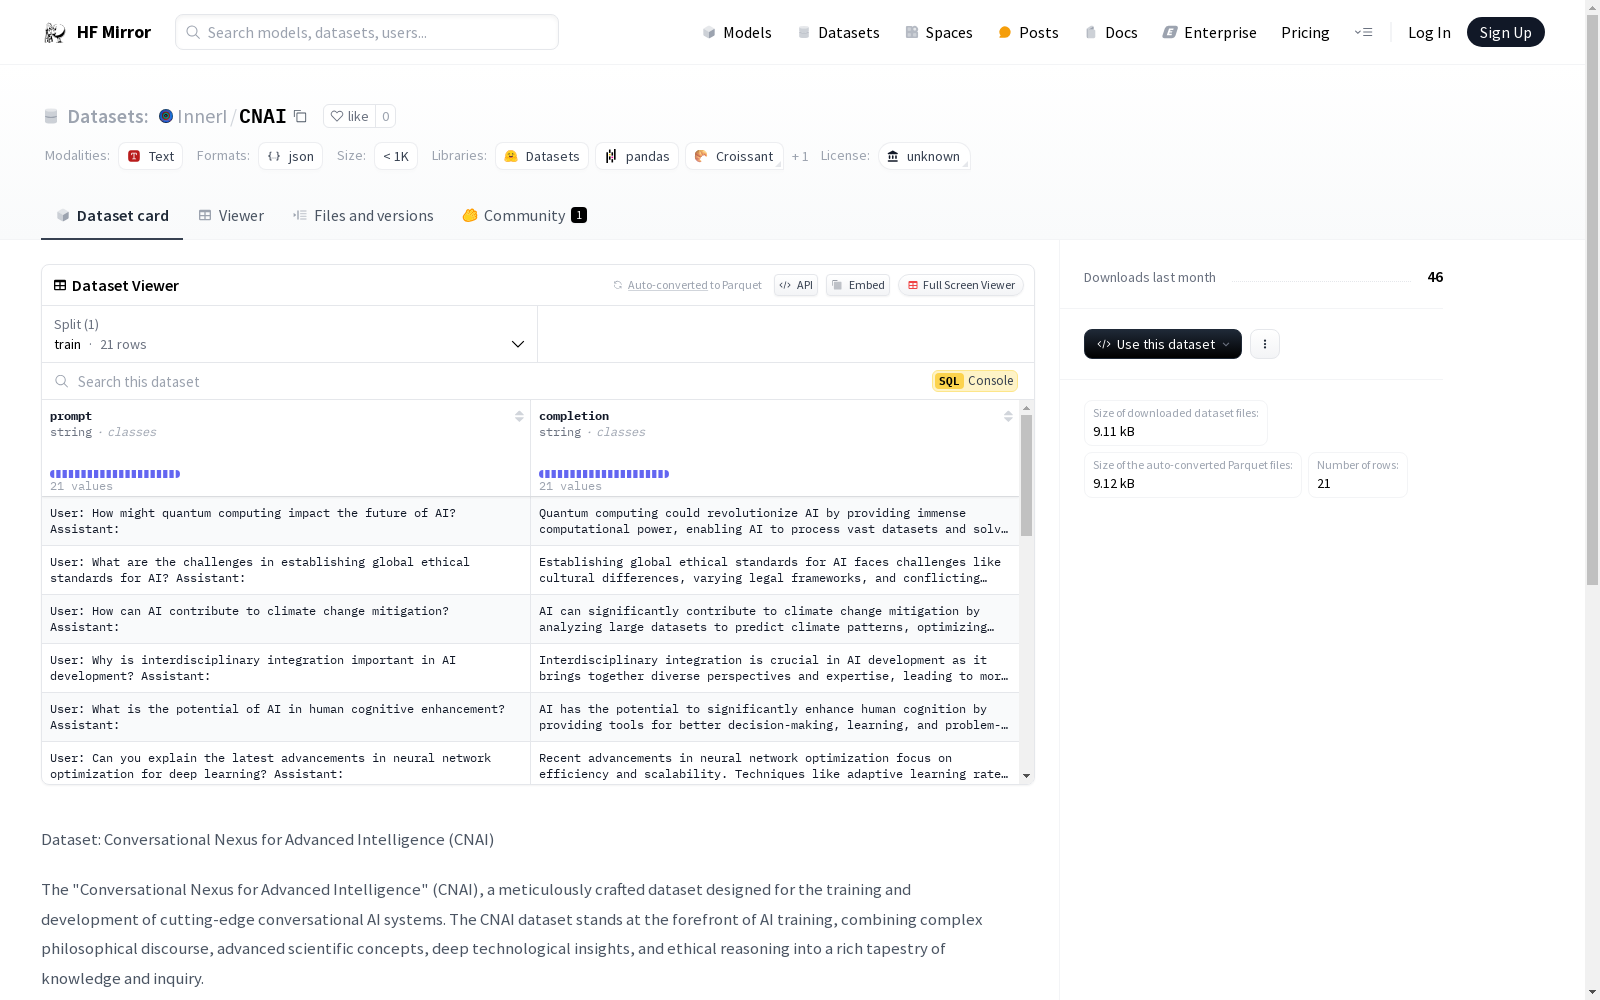Go to Enterprise page

tap(1209, 32)
